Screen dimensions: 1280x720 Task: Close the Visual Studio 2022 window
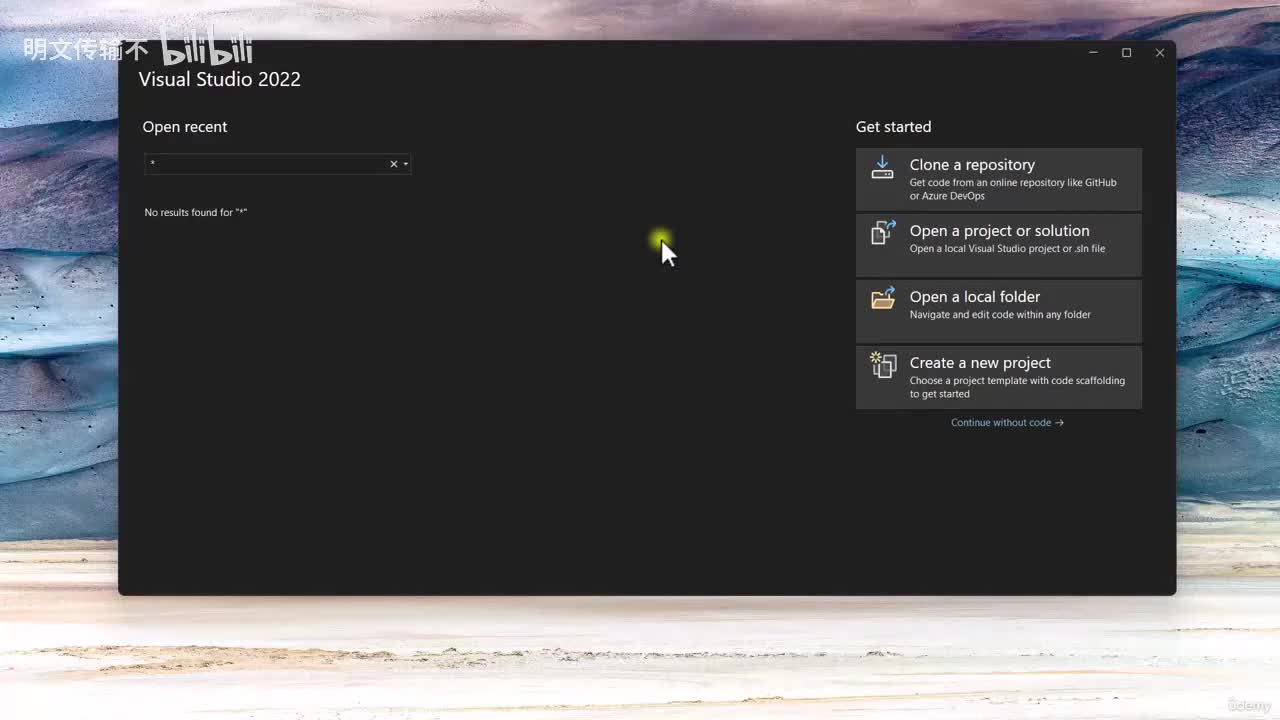click(1160, 53)
